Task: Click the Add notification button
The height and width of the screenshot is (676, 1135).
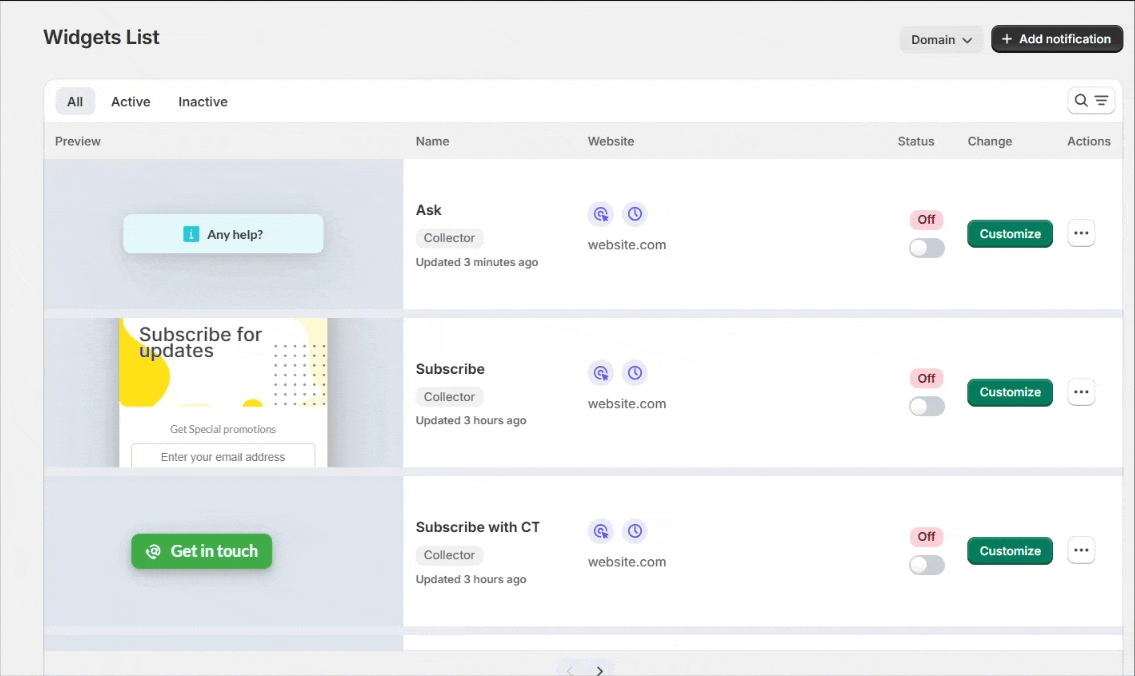Action: (x=1056, y=39)
